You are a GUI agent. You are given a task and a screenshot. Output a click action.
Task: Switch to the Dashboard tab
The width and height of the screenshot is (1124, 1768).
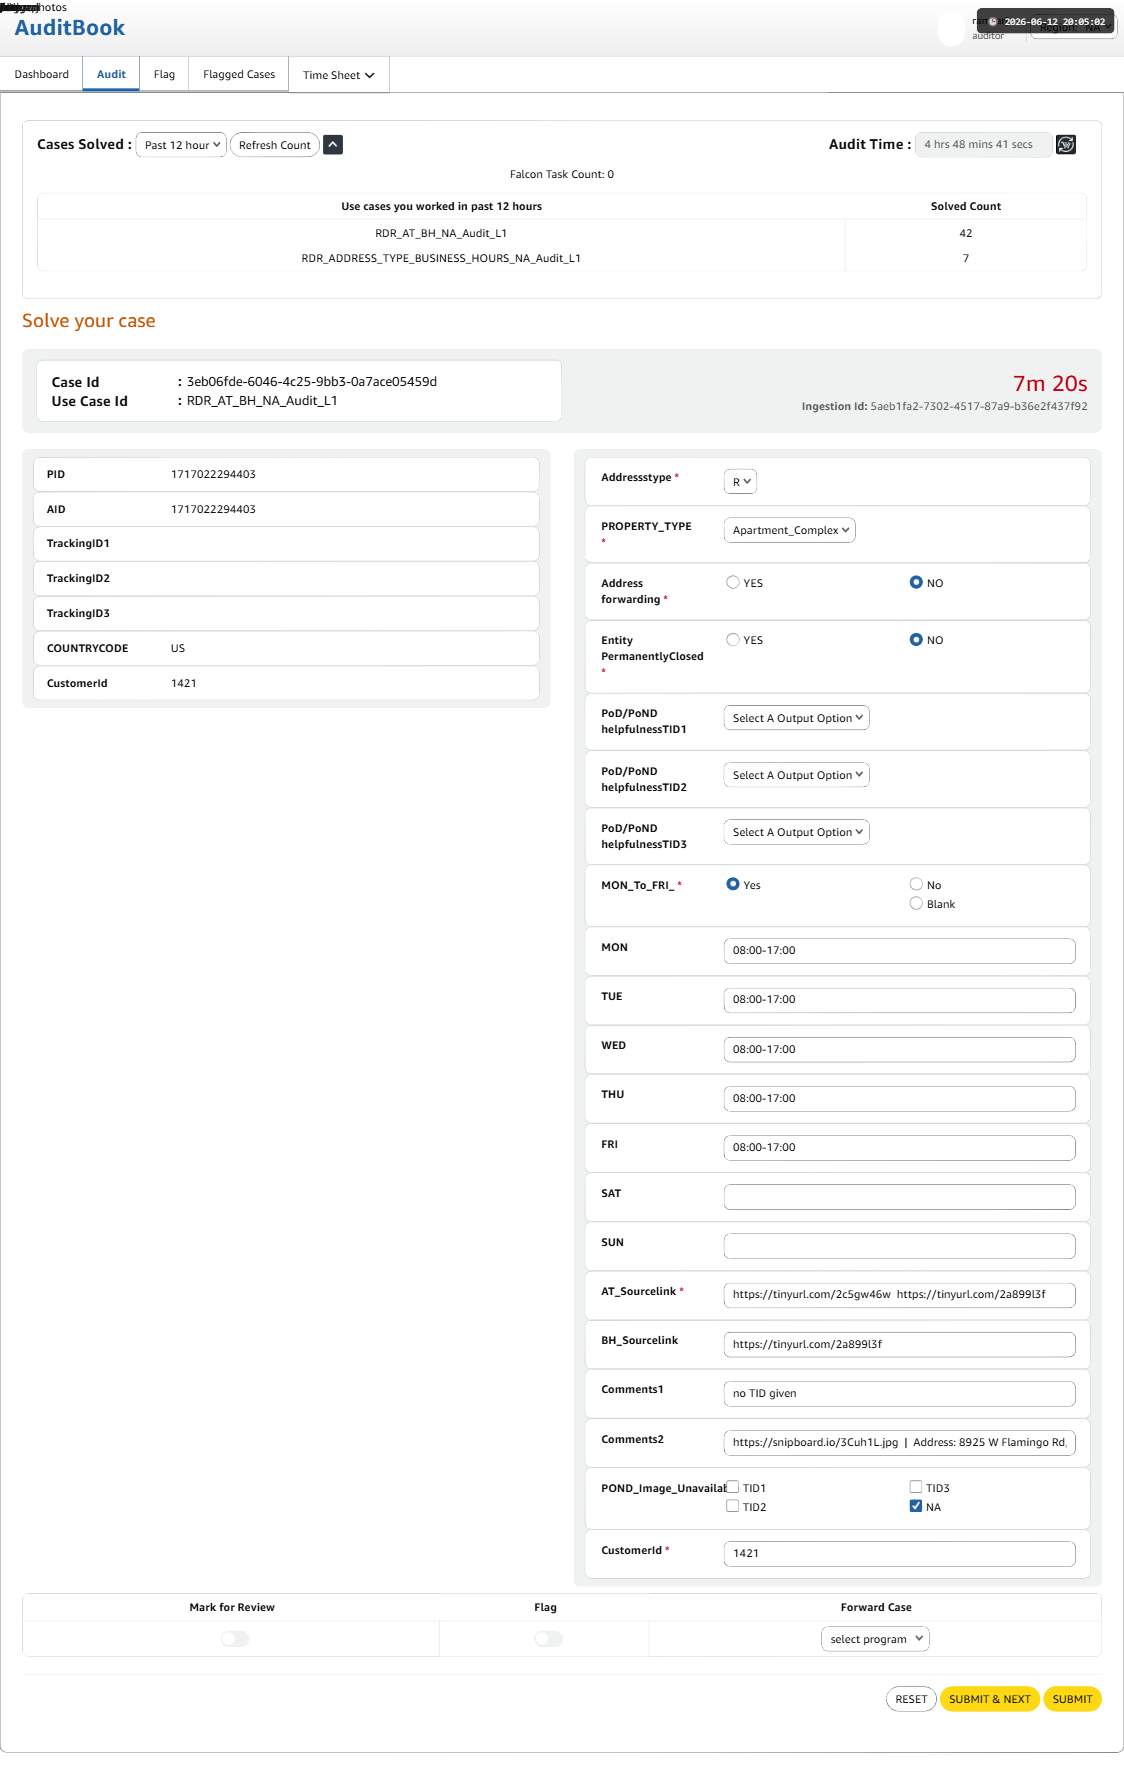click(x=42, y=75)
